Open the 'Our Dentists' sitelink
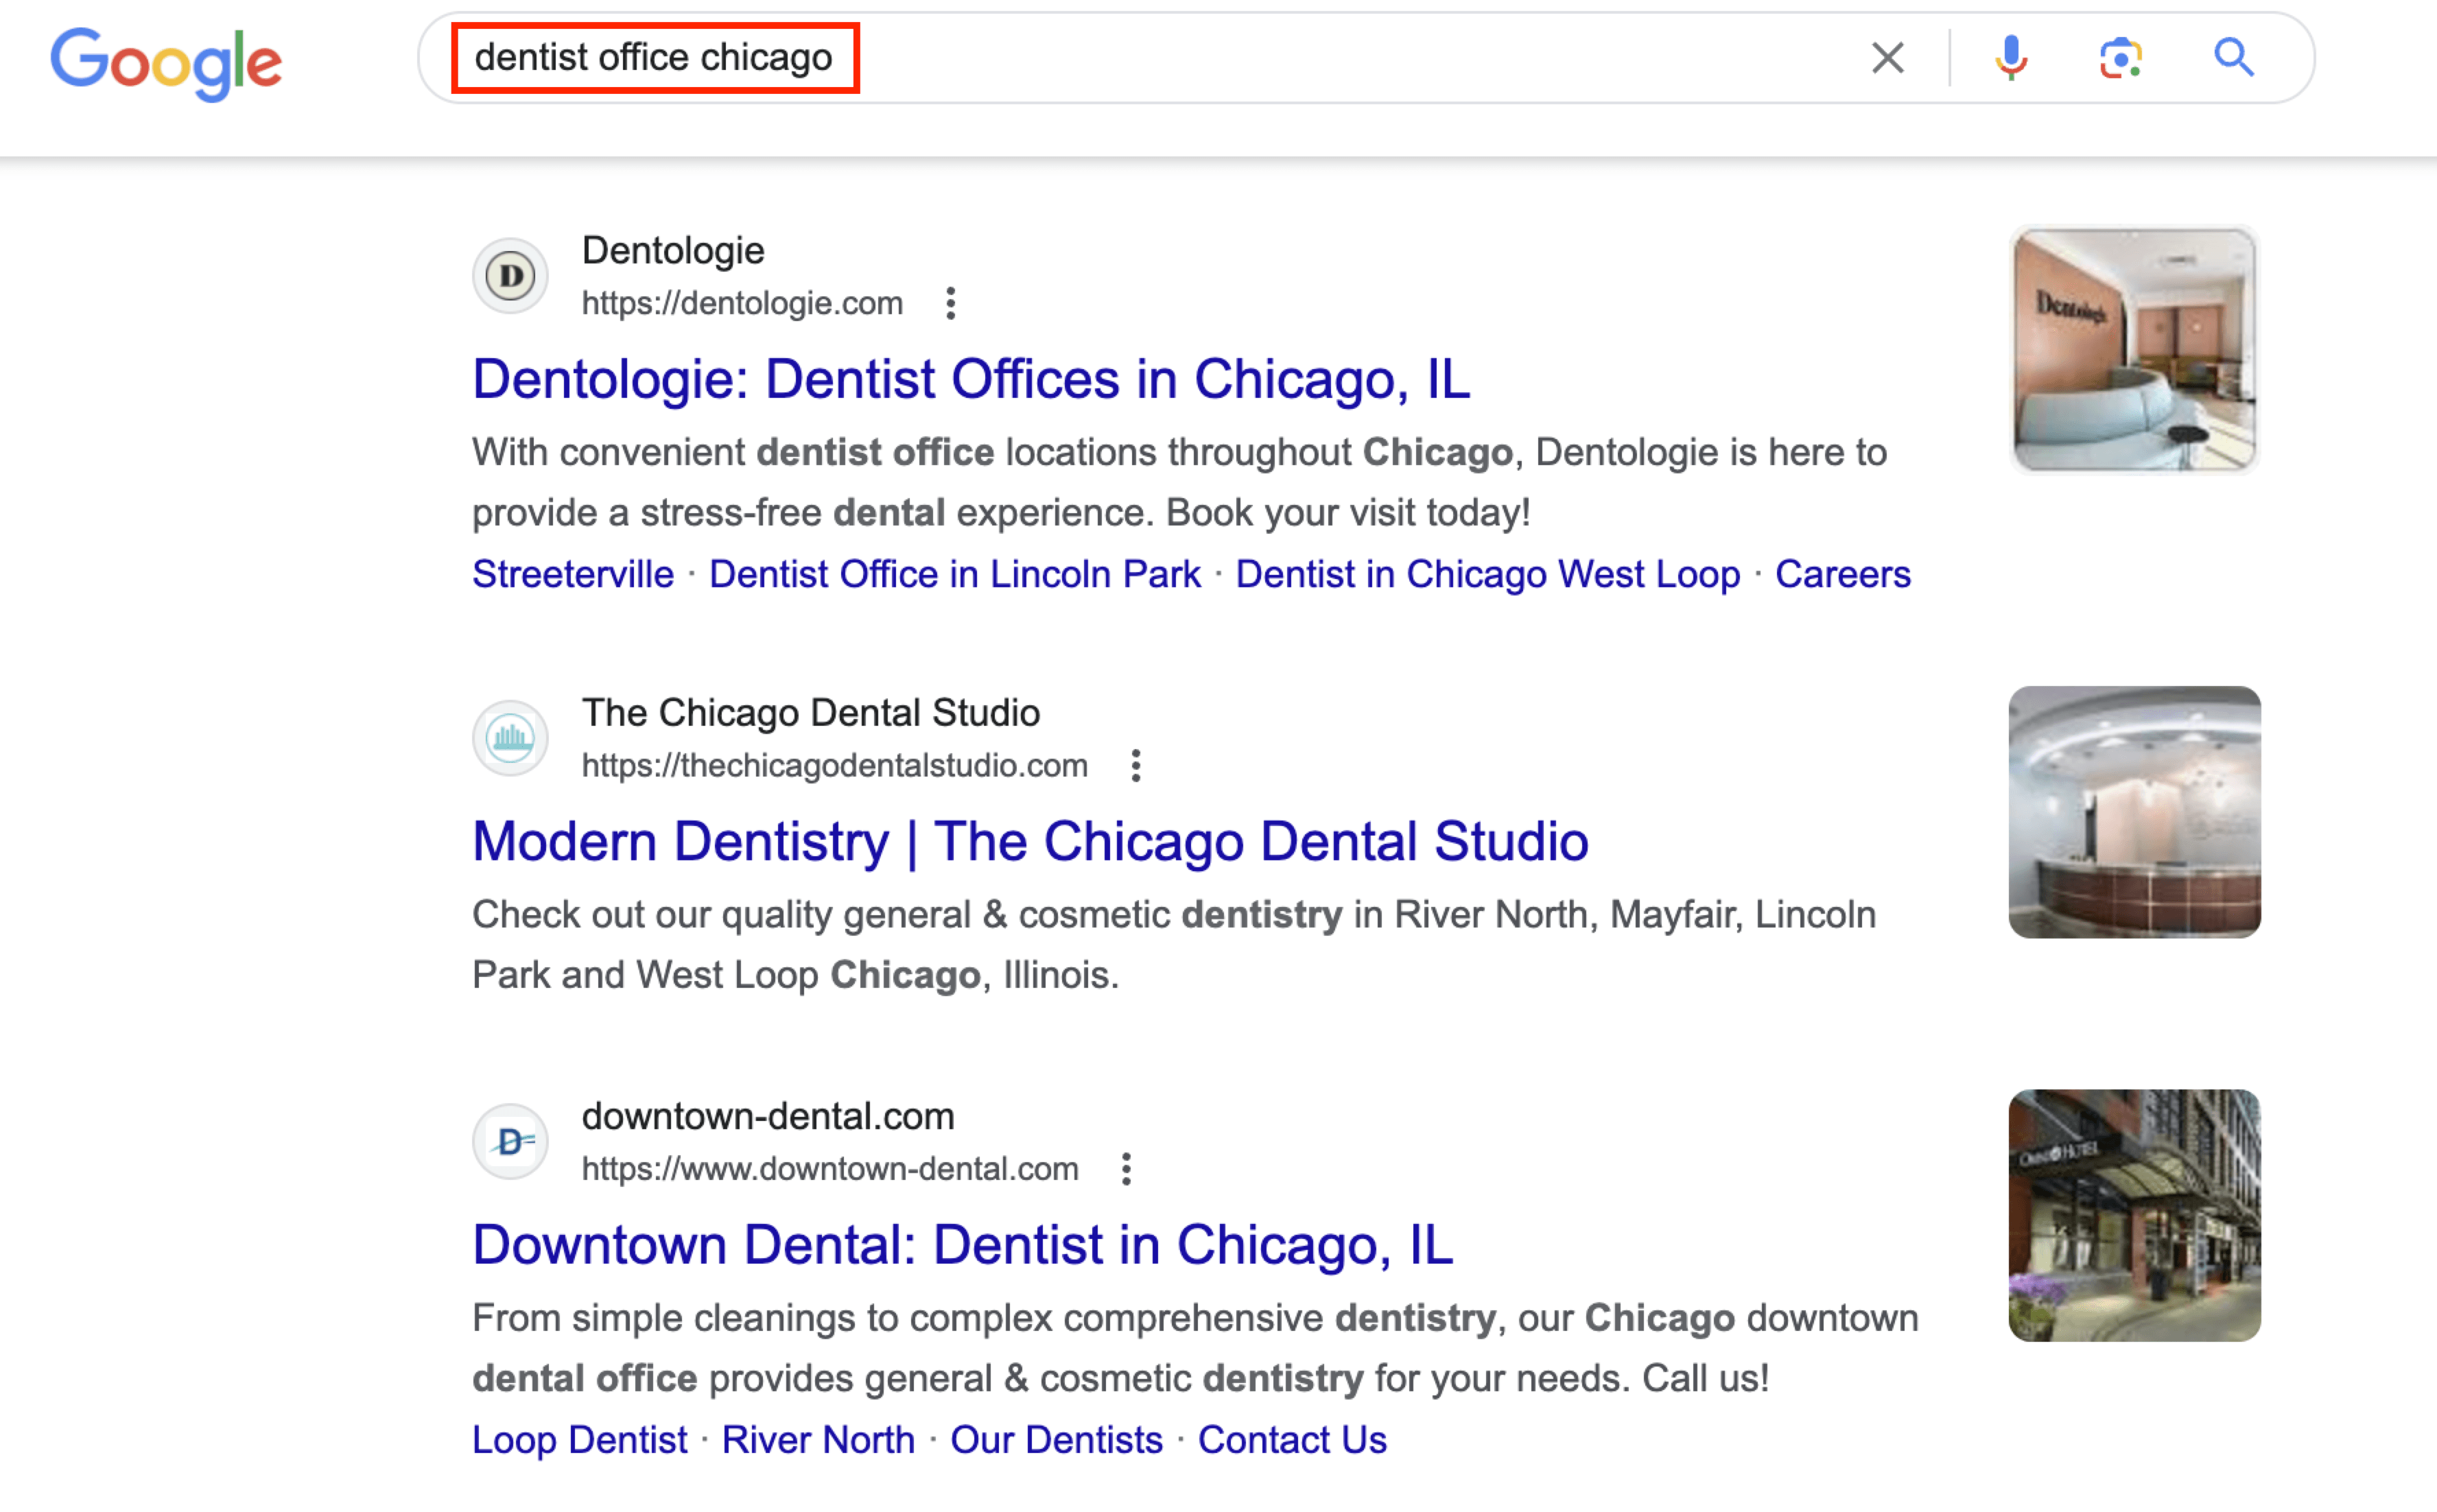Screen dimensions: 2437x1512 [1056, 1440]
